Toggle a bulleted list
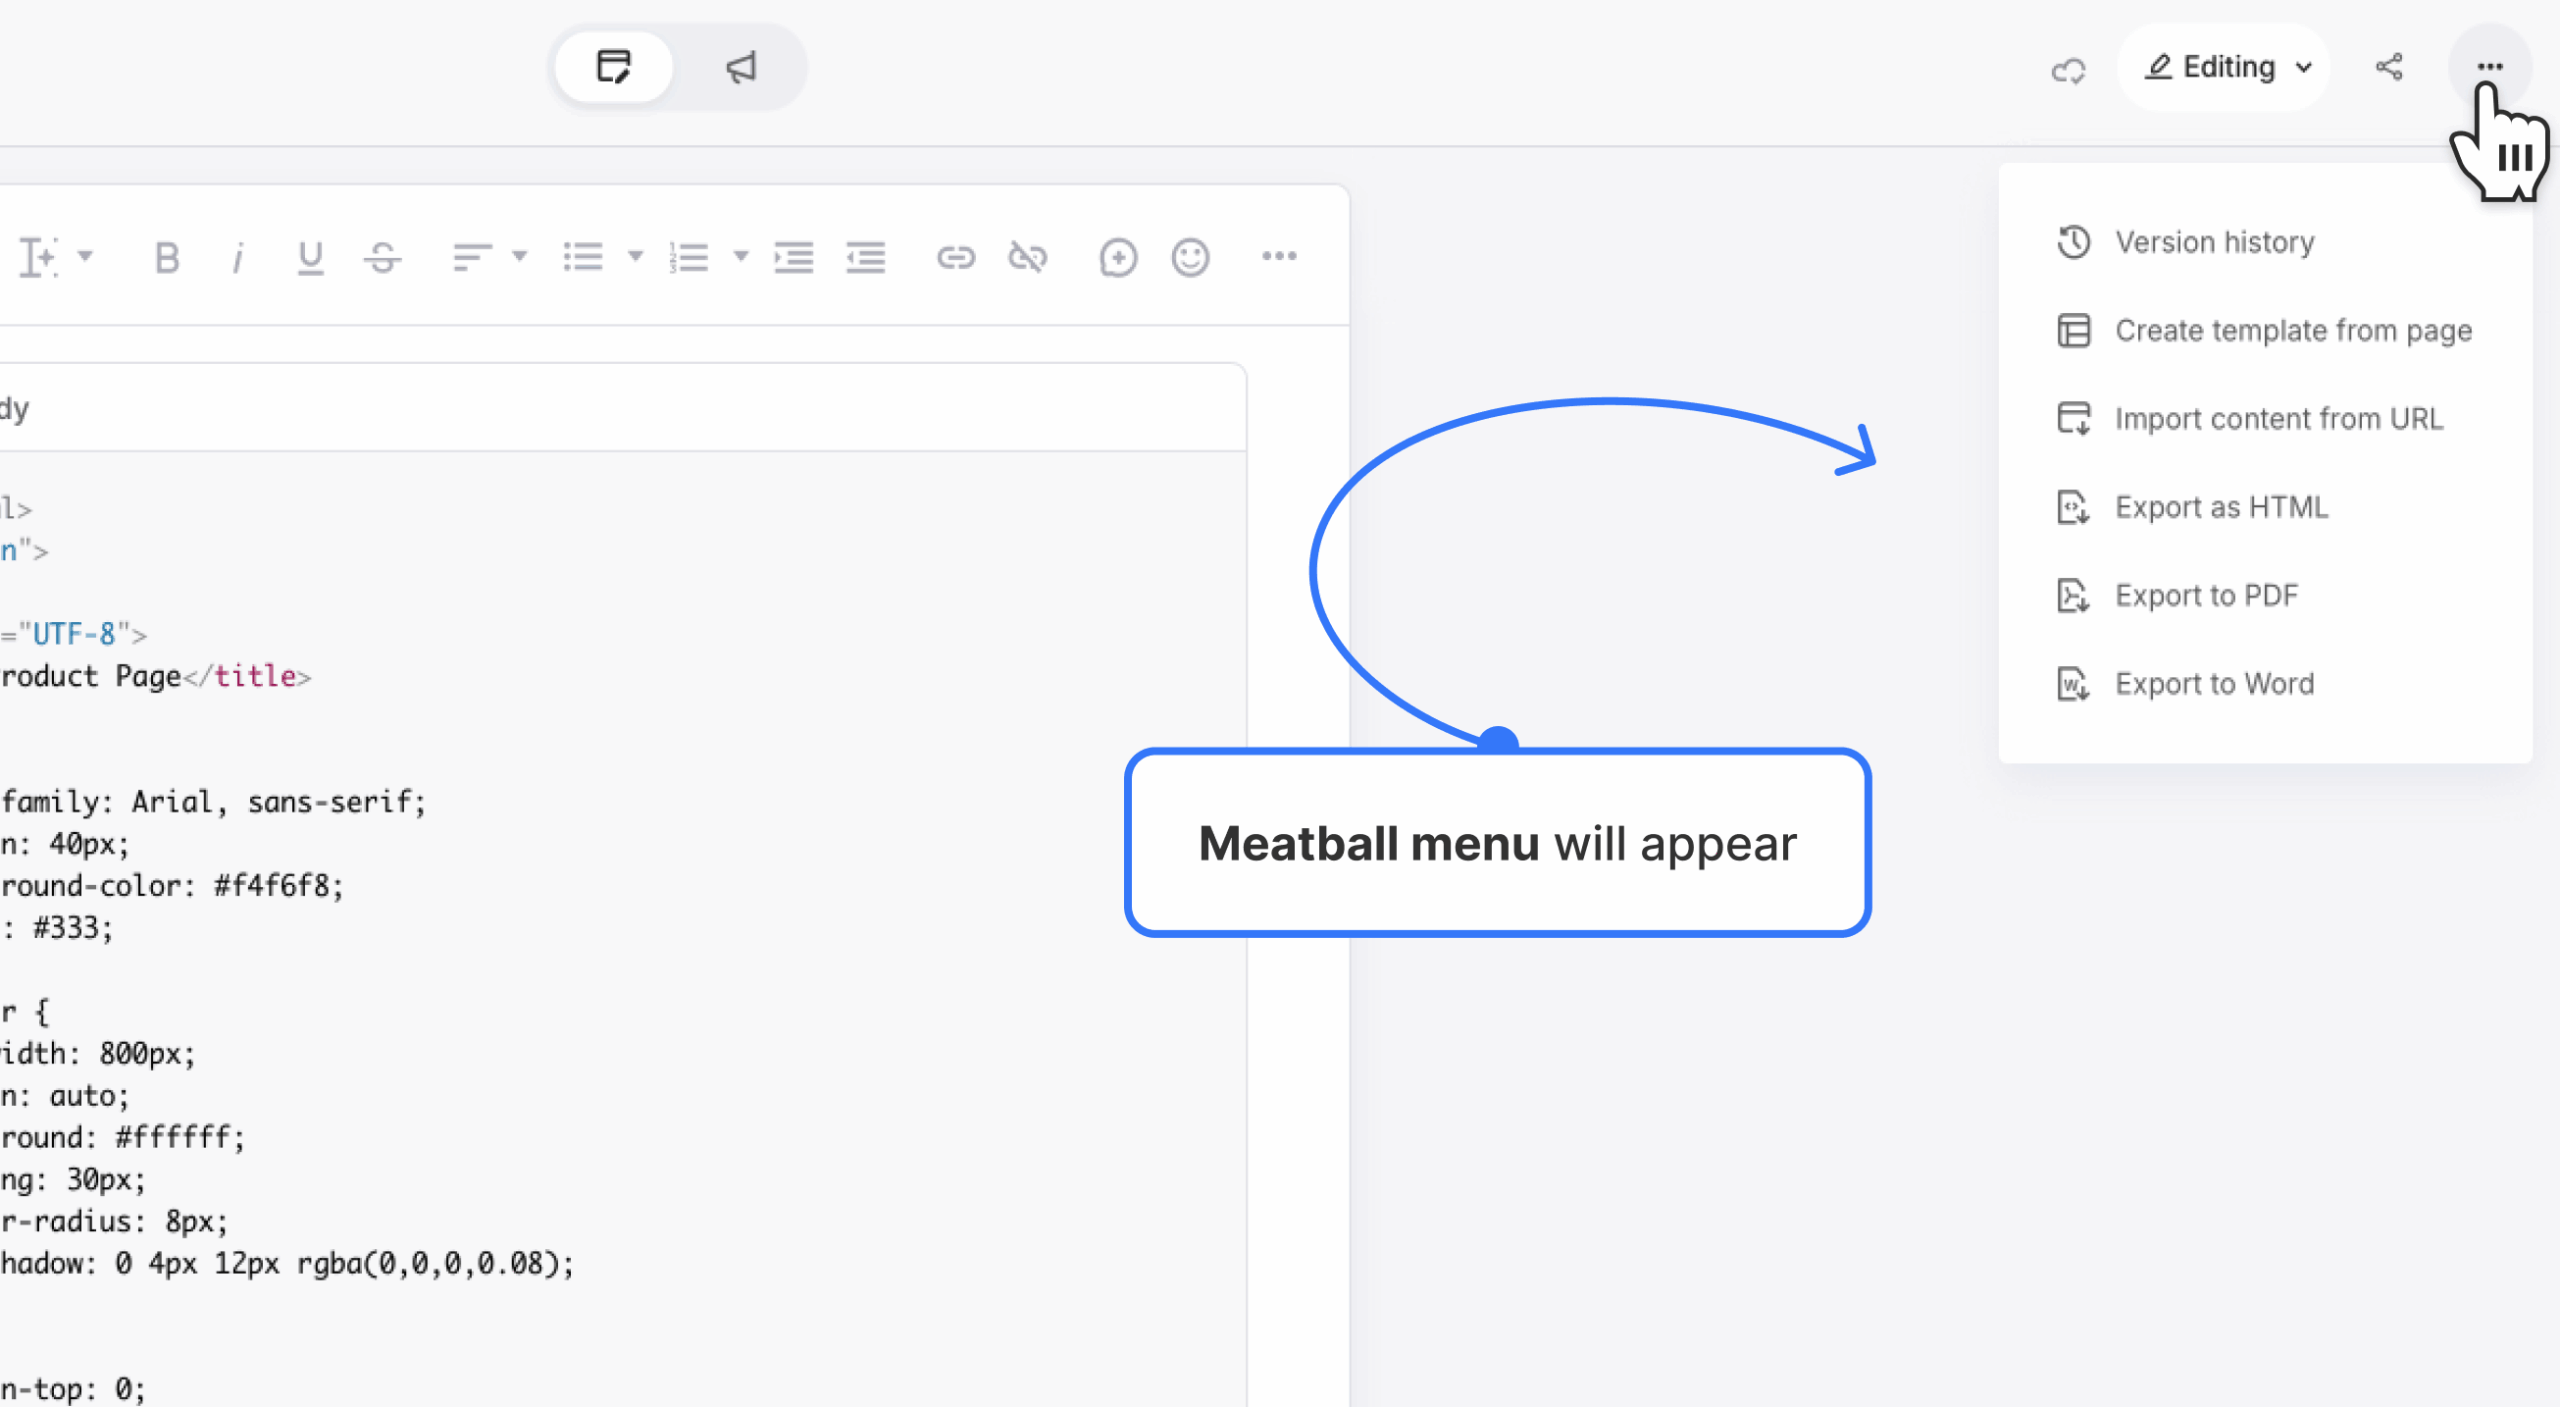This screenshot has height=1407, width=2560. 584,257
